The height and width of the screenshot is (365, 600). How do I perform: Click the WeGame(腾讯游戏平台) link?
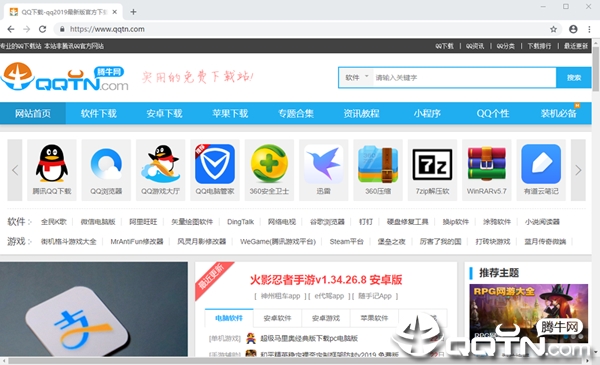tap(278, 241)
